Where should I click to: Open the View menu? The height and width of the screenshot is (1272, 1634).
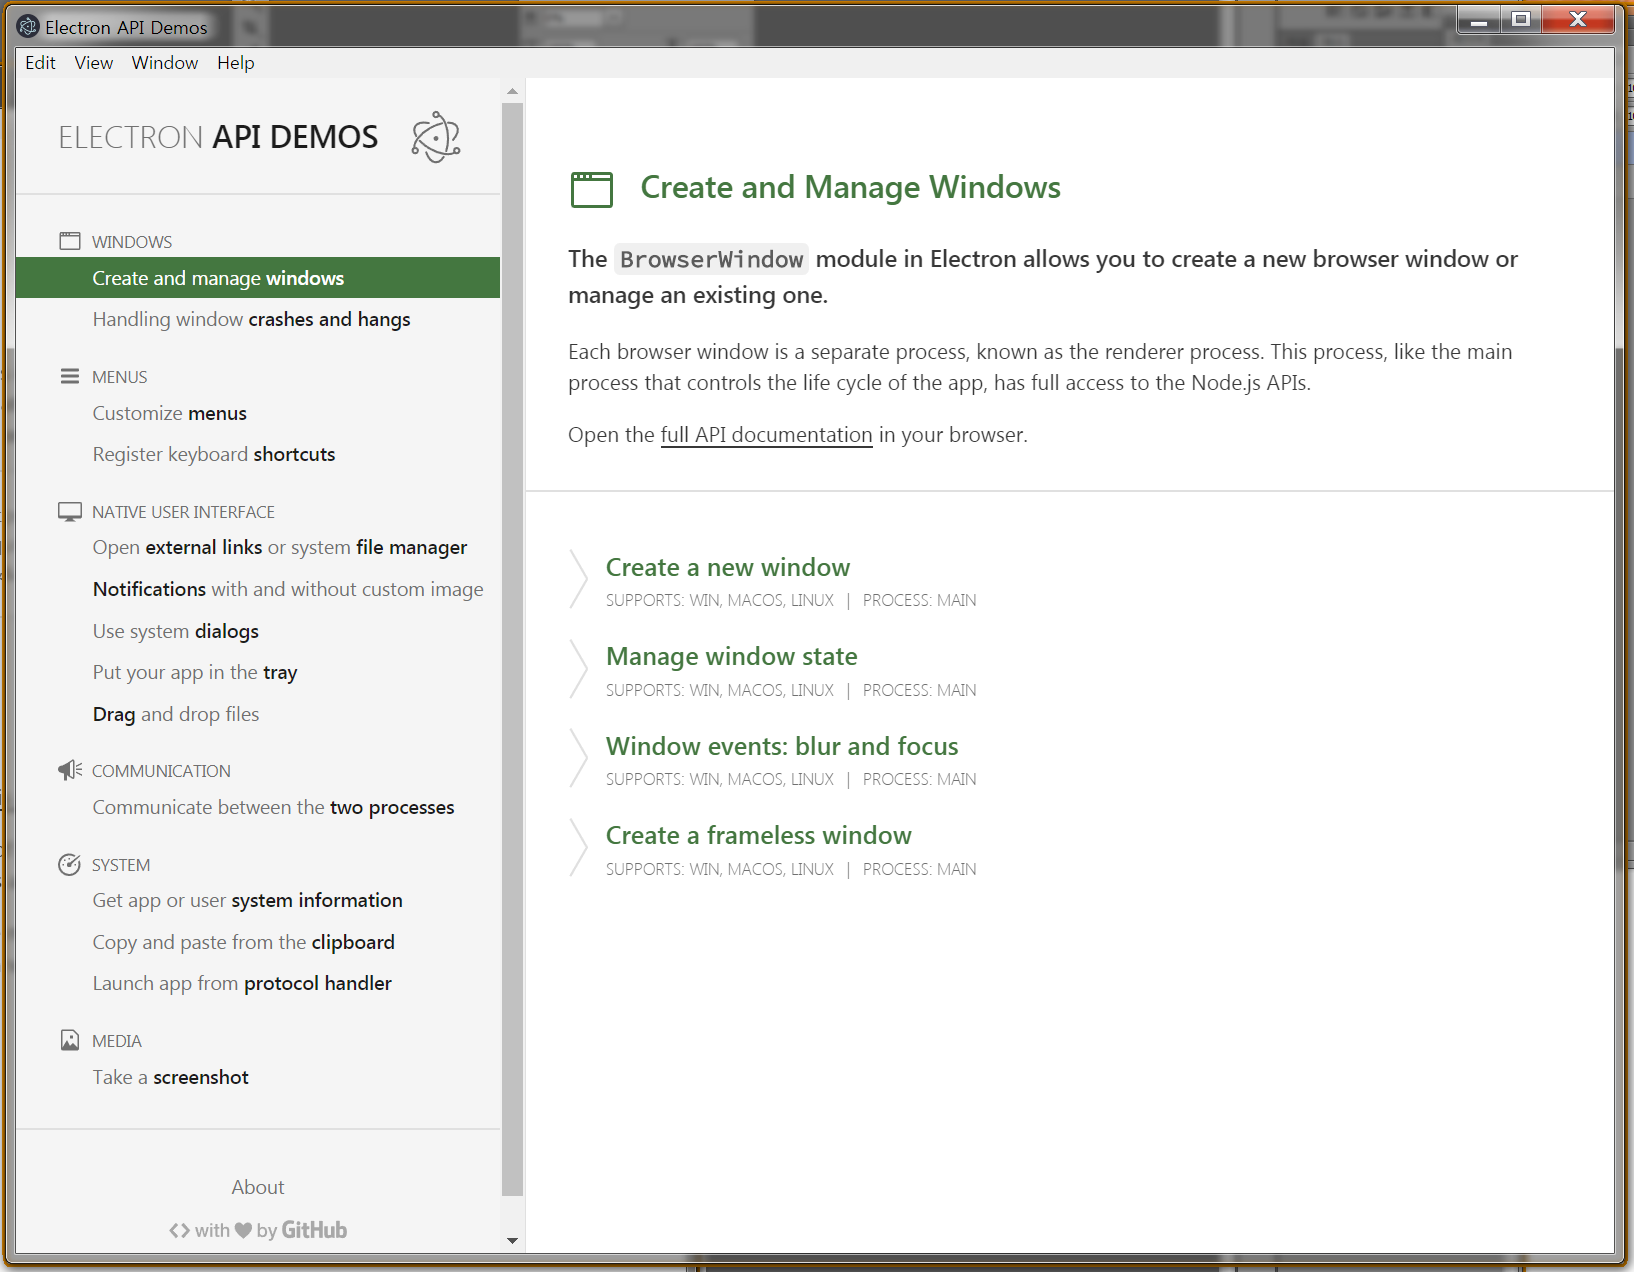click(x=93, y=62)
